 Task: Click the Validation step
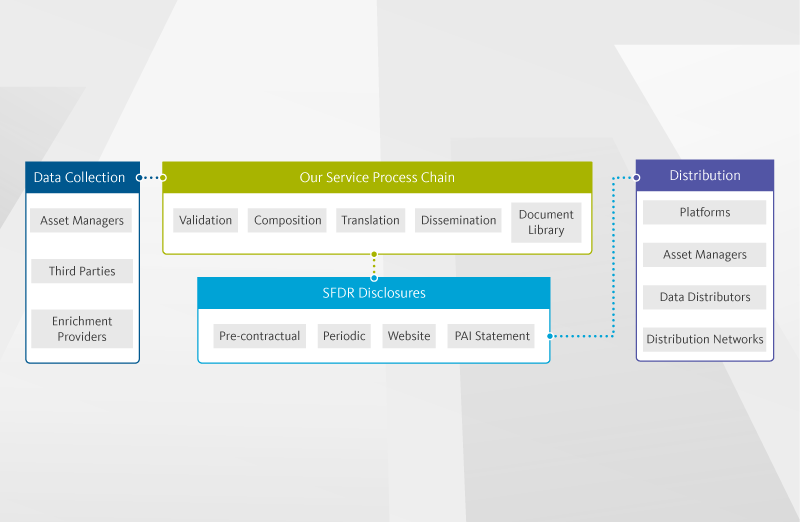pos(206,220)
